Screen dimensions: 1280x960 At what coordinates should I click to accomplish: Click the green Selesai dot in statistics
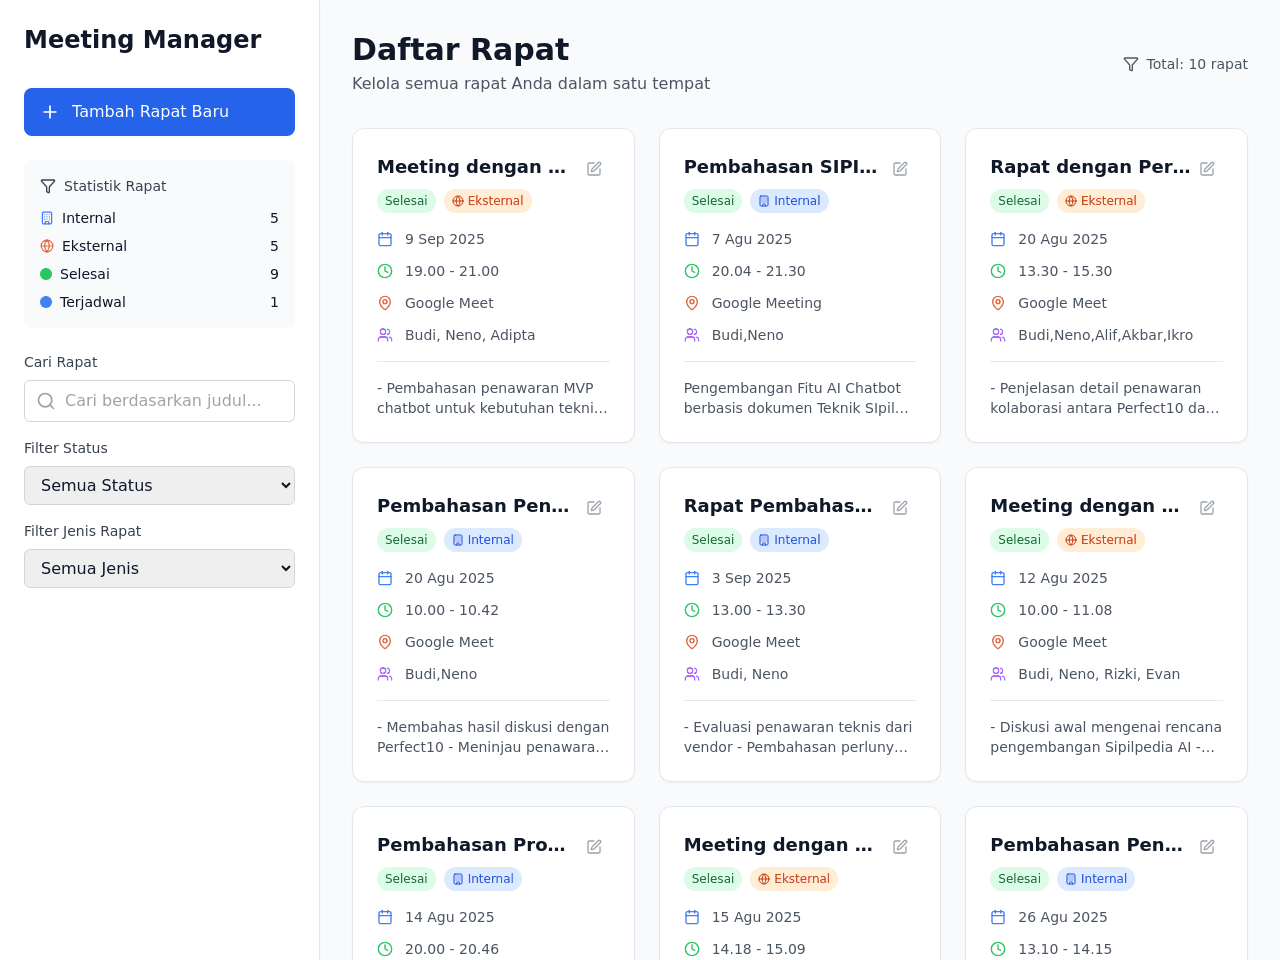(46, 274)
